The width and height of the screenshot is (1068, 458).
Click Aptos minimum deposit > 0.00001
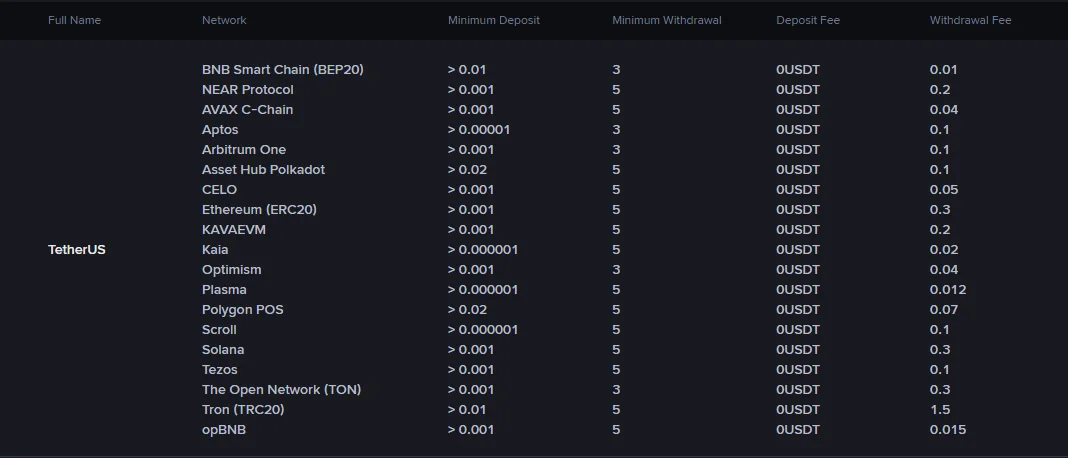[479, 129]
